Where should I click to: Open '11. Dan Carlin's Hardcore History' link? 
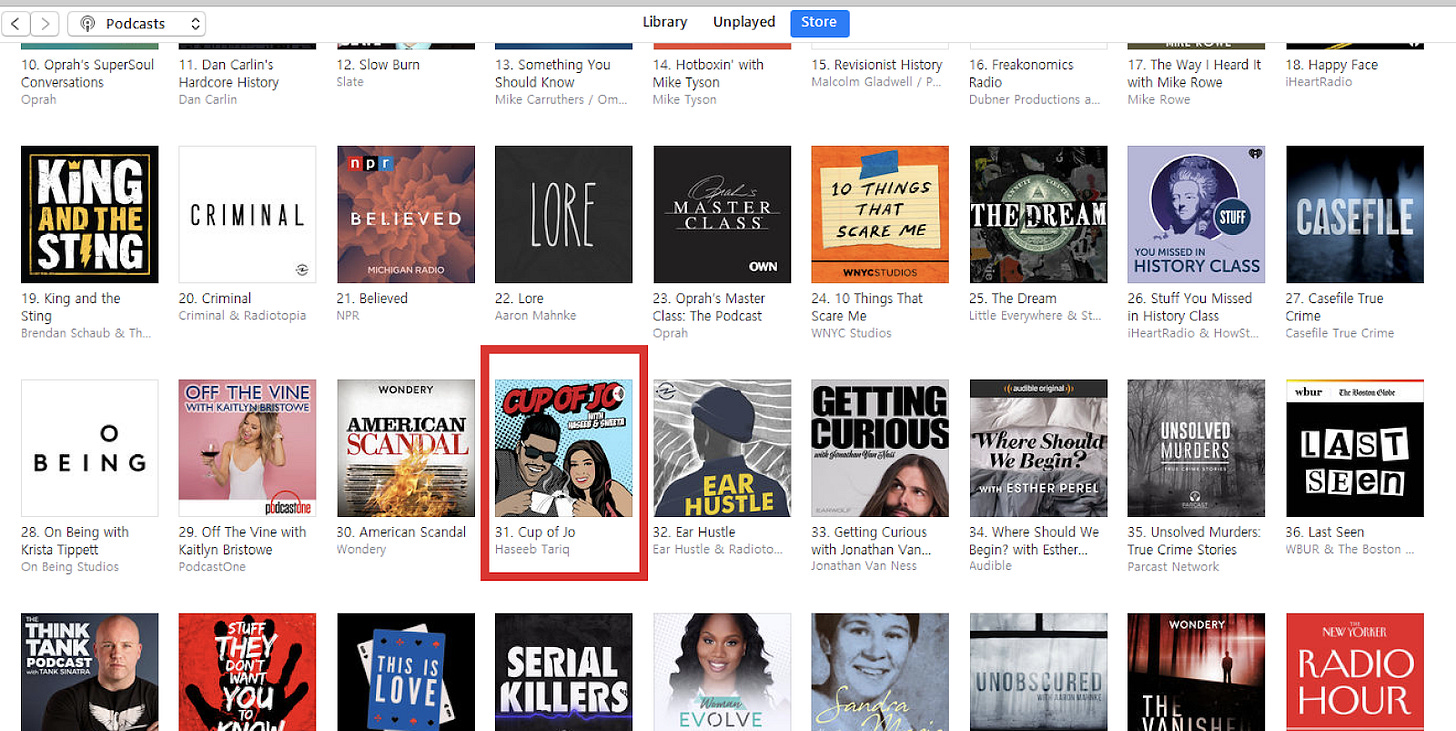coord(228,73)
